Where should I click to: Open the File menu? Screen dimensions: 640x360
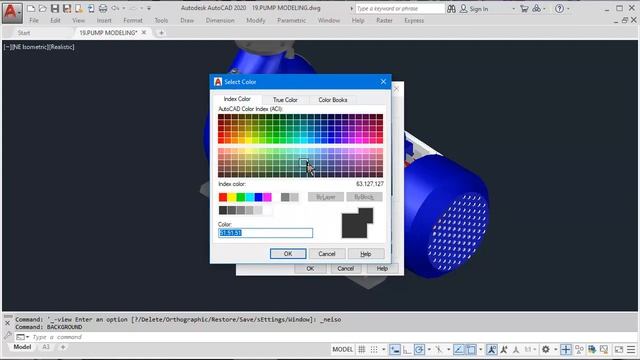coord(34,20)
